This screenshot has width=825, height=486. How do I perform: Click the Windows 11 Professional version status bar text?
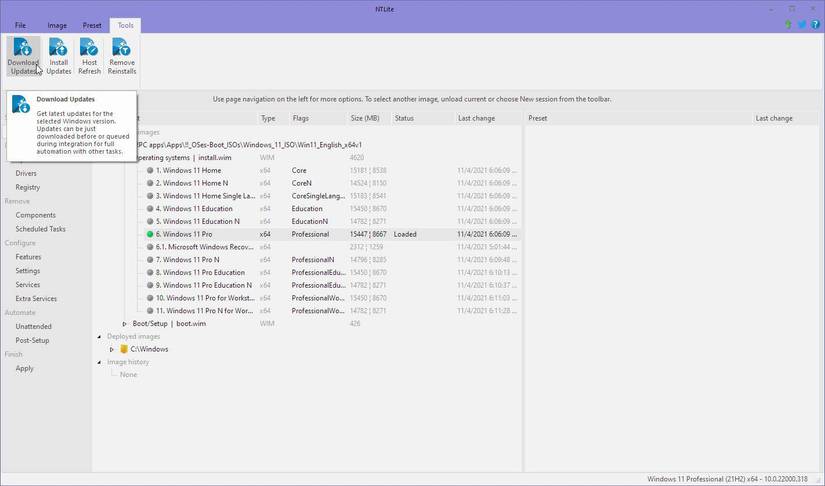pos(727,479)
